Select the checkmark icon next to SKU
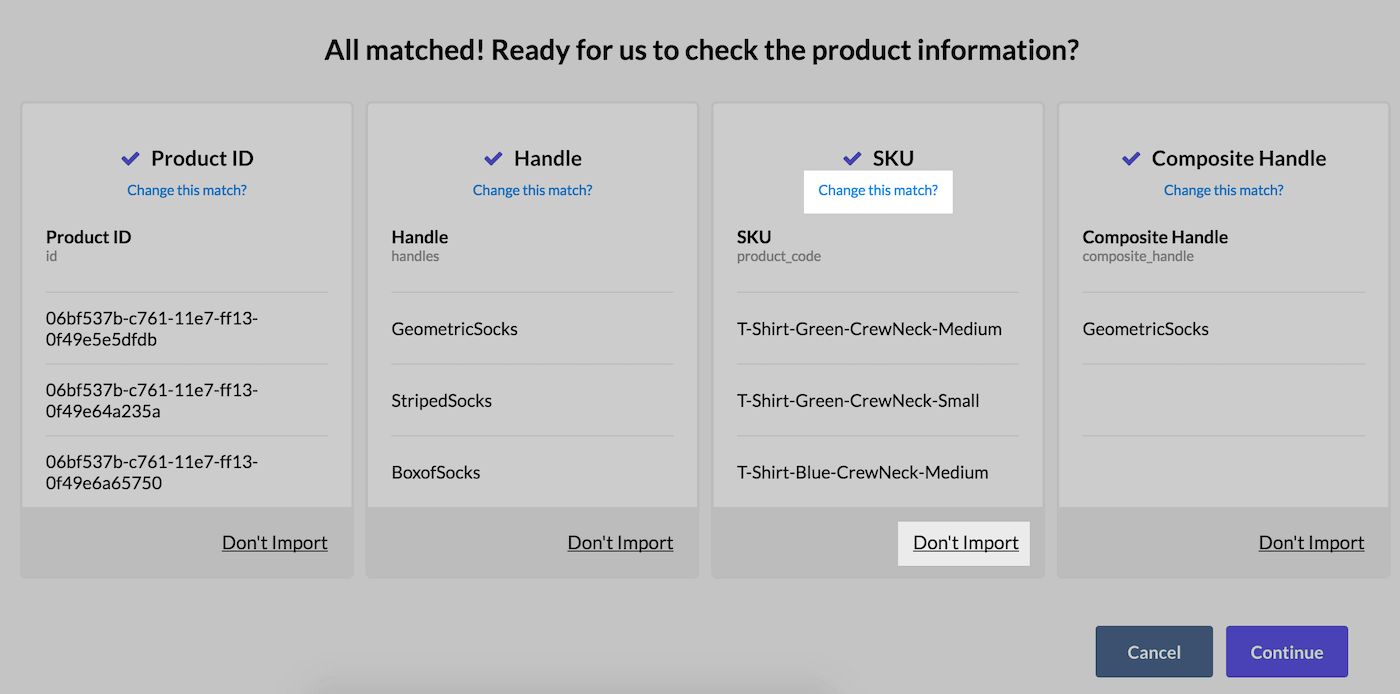 tap(852, 157)
